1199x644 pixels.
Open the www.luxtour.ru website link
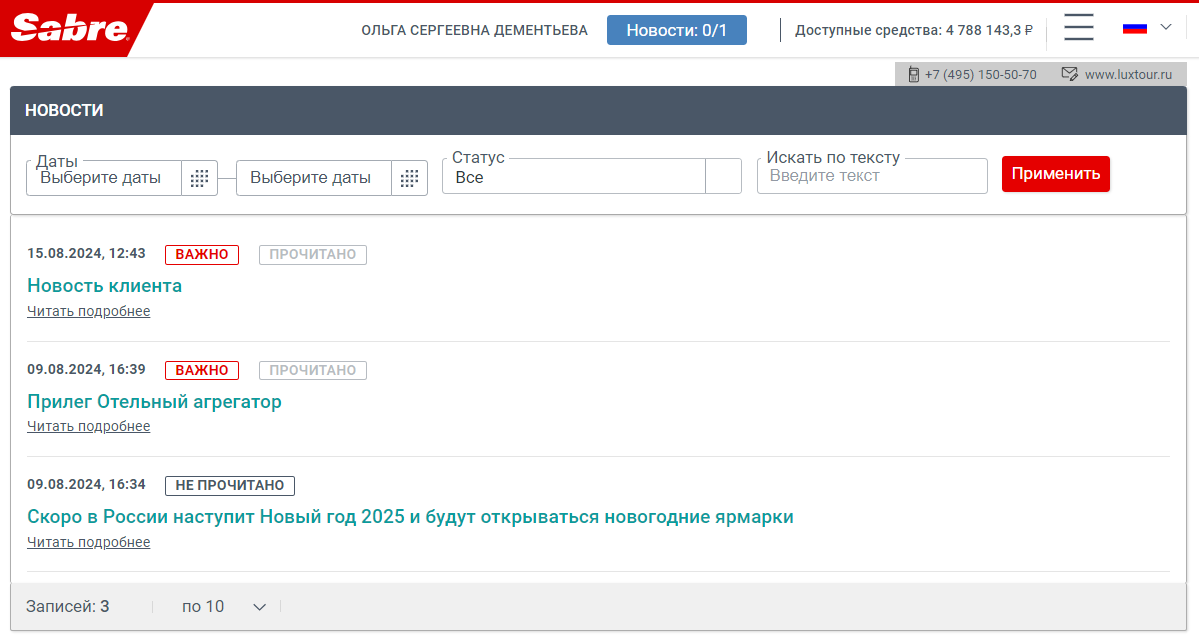tap(1128, 74)
